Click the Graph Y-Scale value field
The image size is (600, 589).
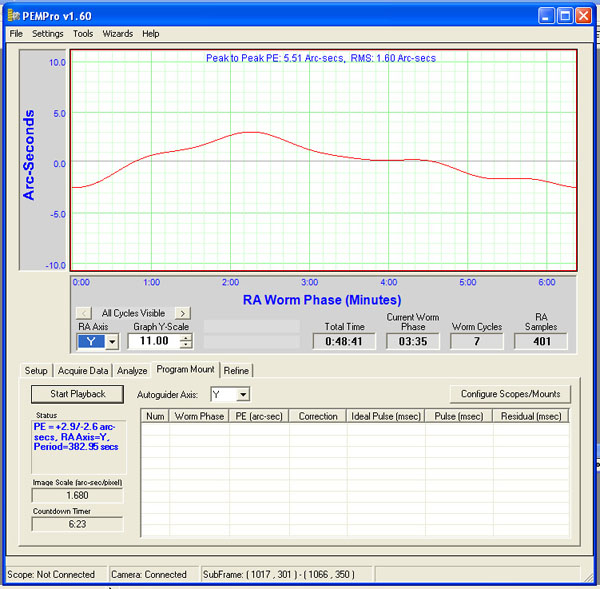153,341
